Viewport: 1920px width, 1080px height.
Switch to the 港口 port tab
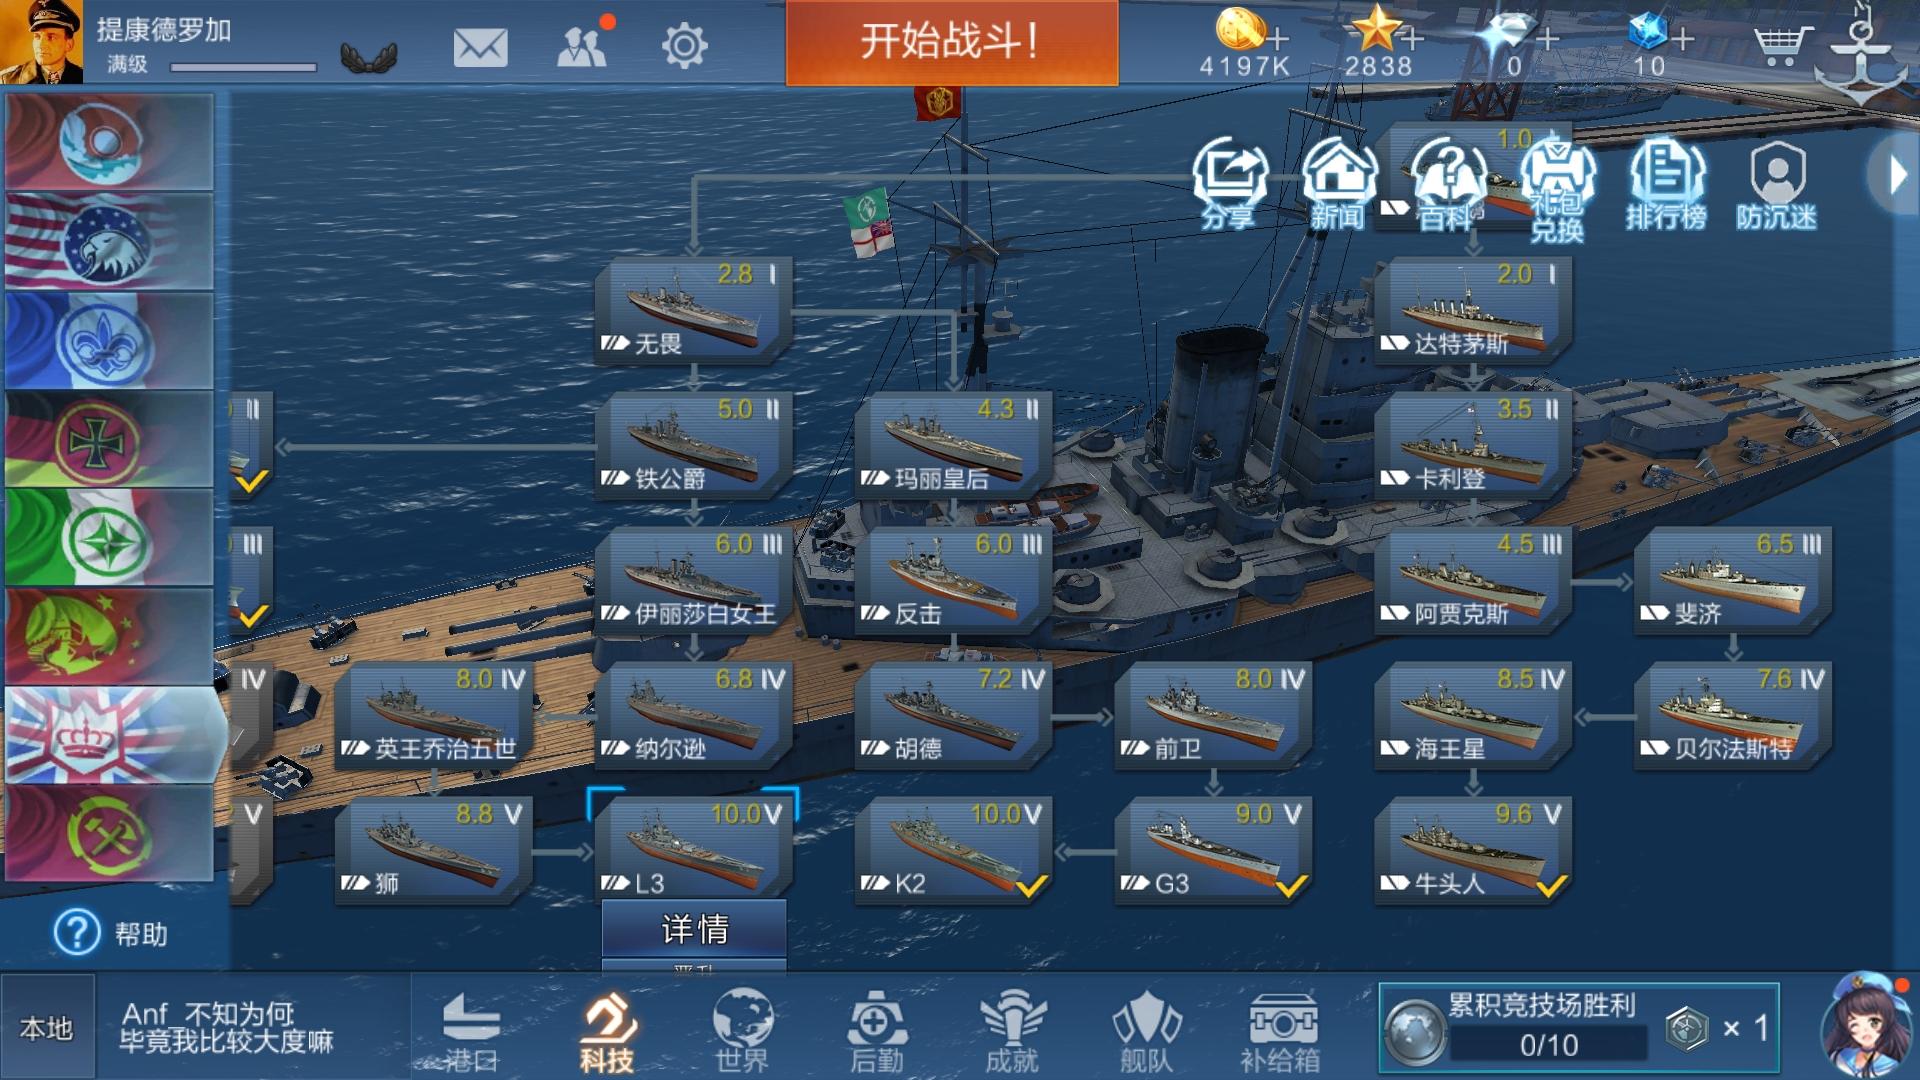point(471,1032)
